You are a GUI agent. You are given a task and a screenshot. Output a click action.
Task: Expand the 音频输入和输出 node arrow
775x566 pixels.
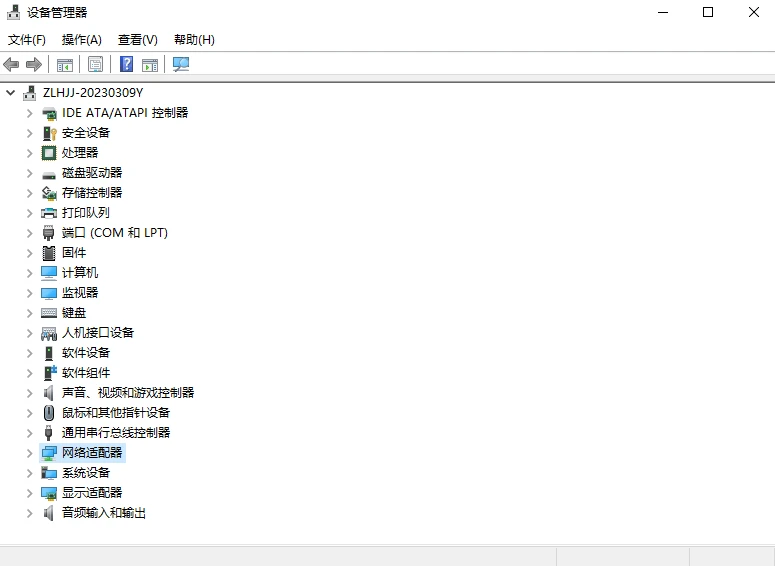pos(30,513)
